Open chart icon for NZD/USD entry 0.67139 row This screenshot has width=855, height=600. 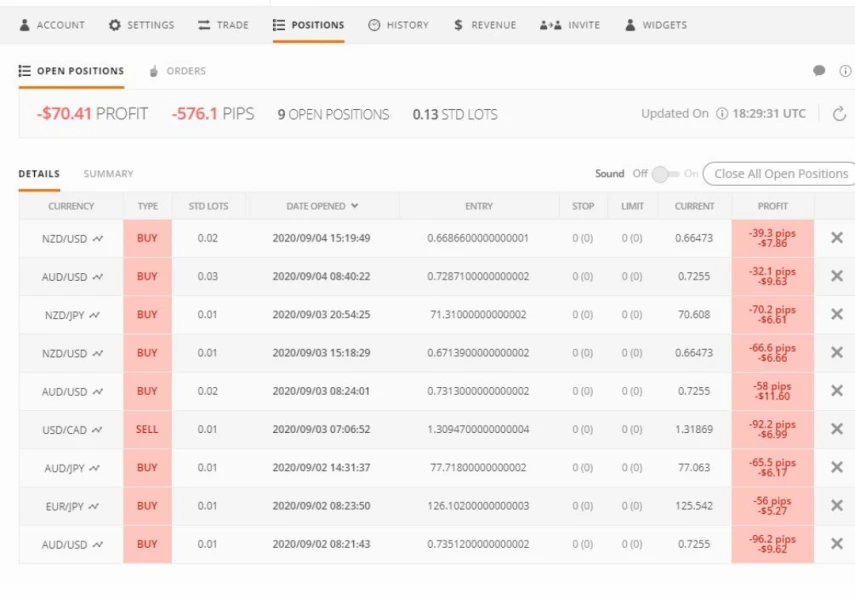[x=98, y=353]
